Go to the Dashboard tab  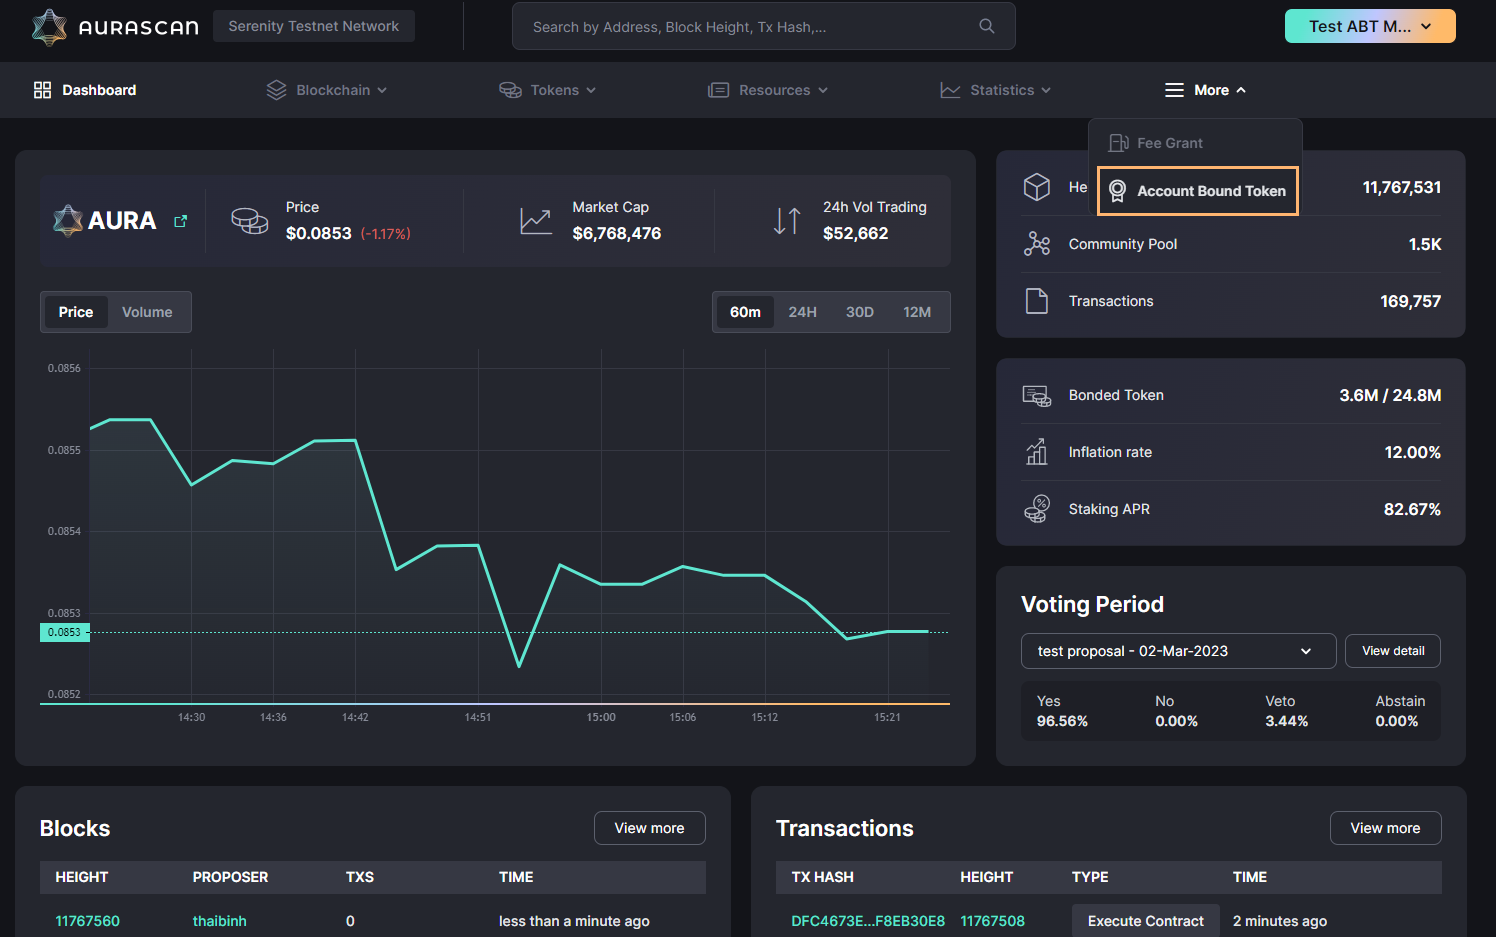coord(85,90)
